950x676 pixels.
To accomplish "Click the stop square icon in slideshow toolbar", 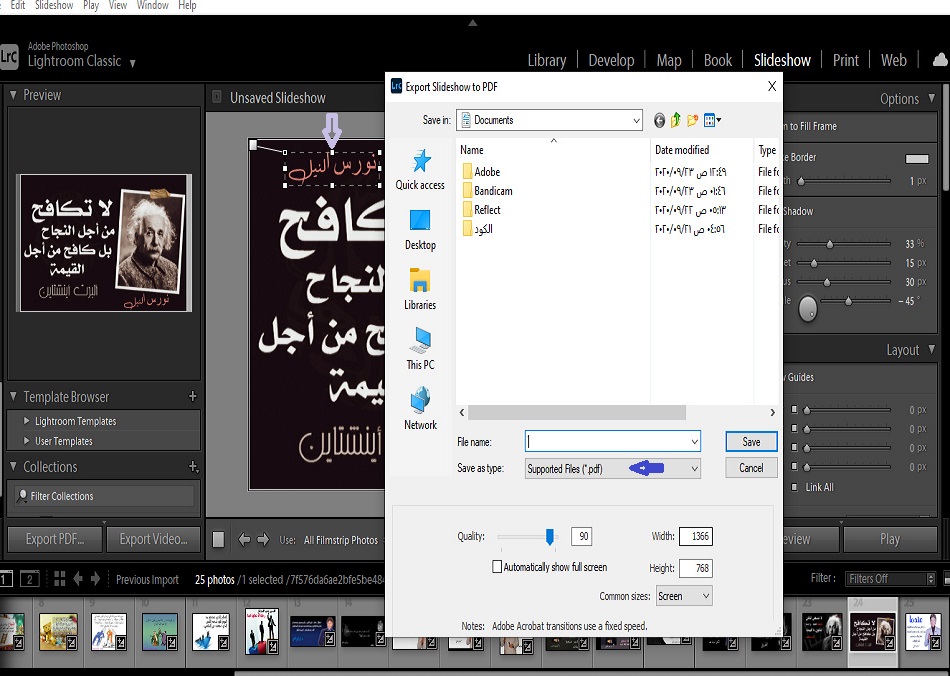I will (x=218, y=540).
